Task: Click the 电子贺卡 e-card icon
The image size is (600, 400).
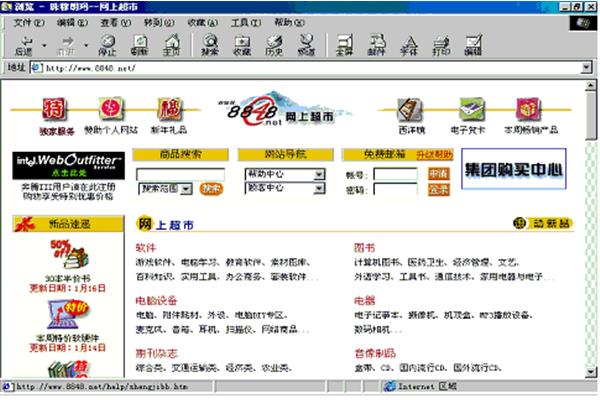Action: pos(471,114)
